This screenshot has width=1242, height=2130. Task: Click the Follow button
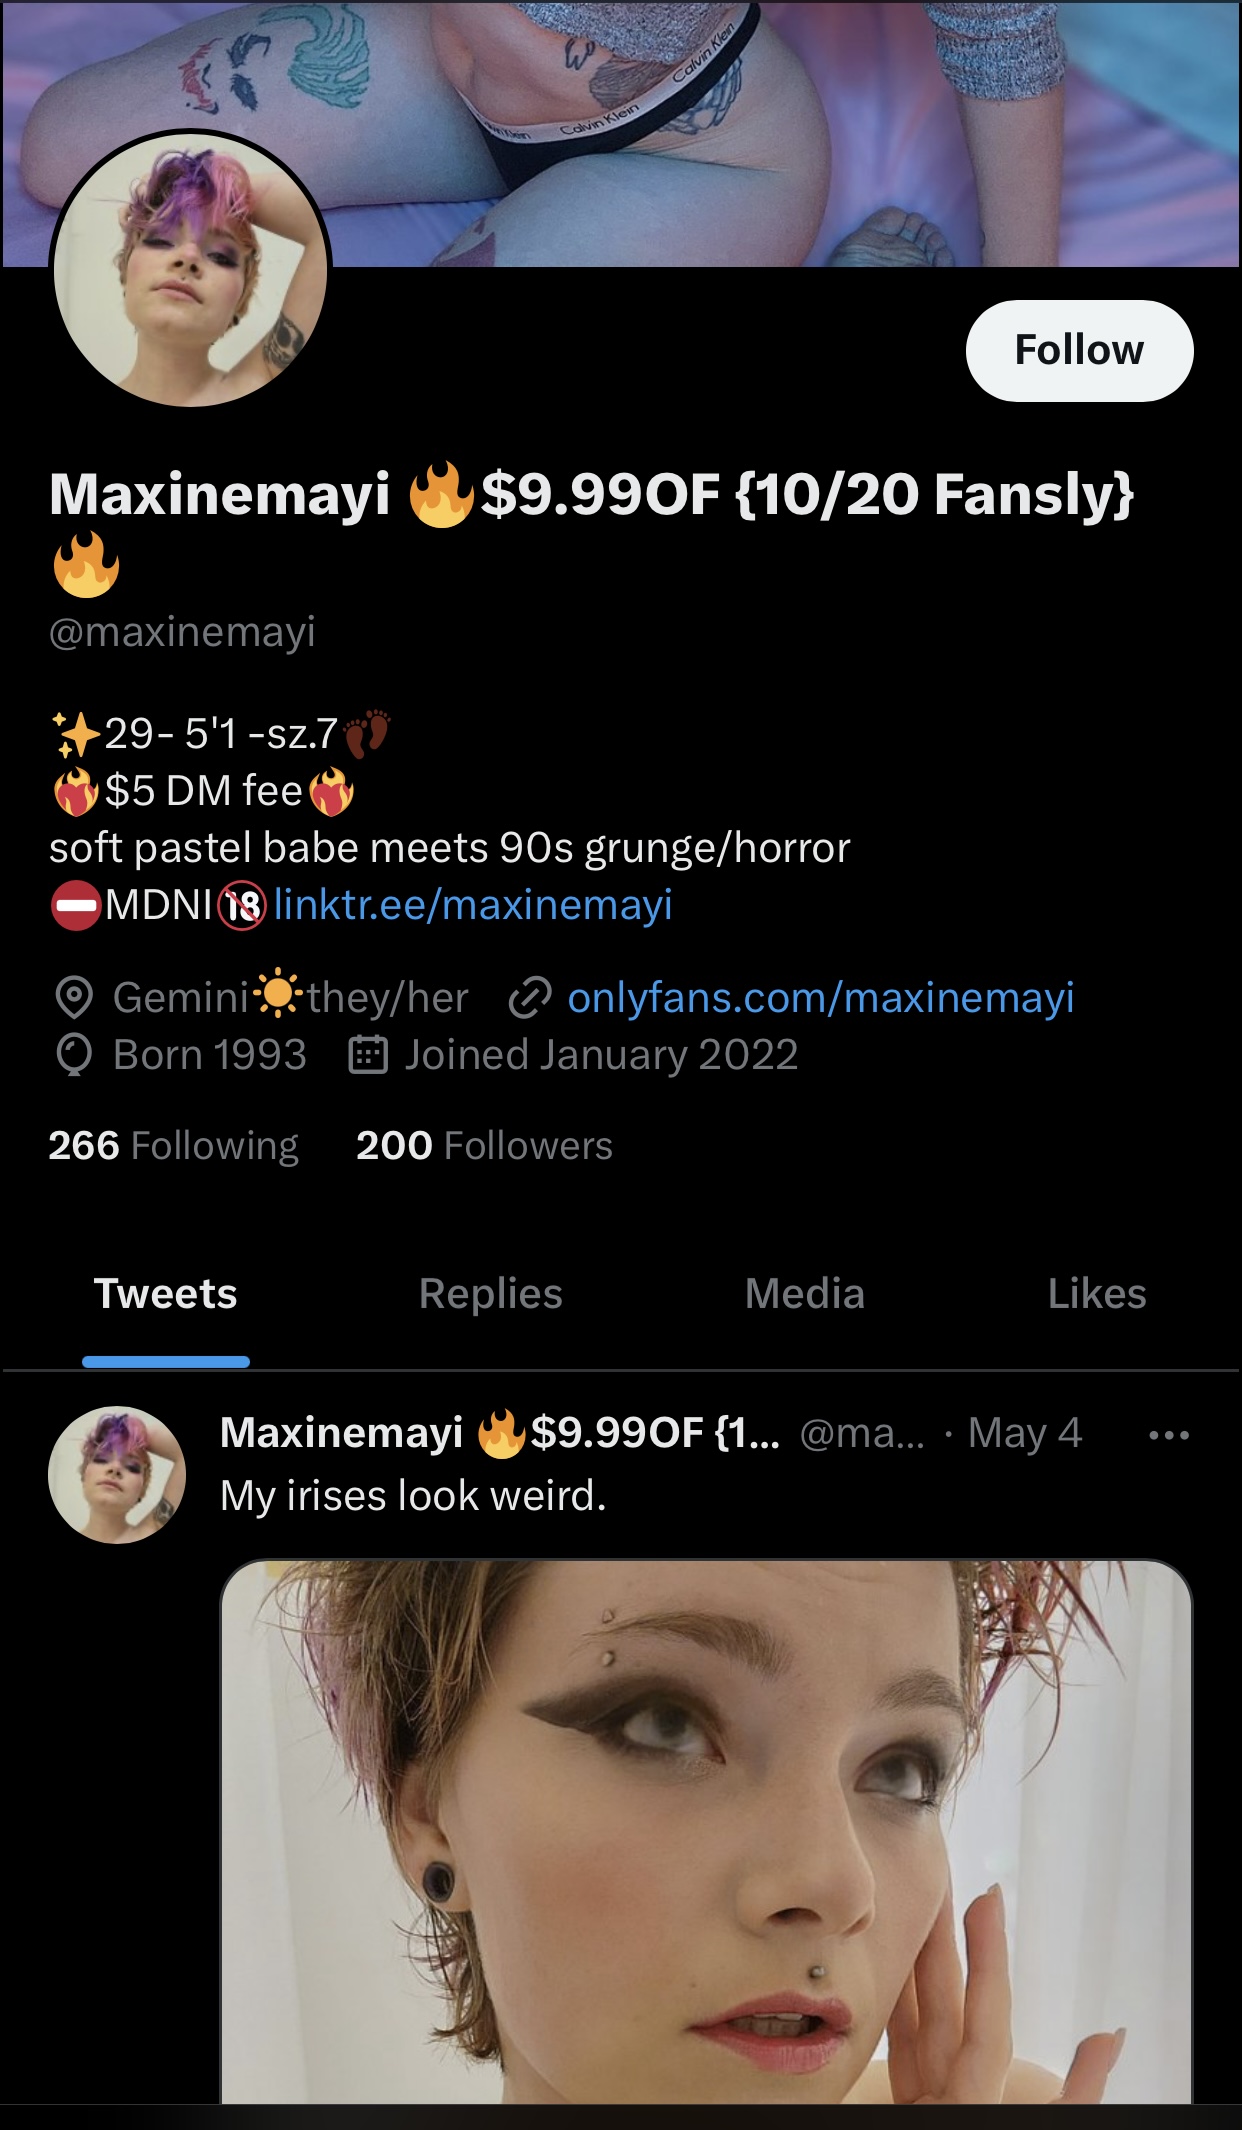tap(1079, 351)
